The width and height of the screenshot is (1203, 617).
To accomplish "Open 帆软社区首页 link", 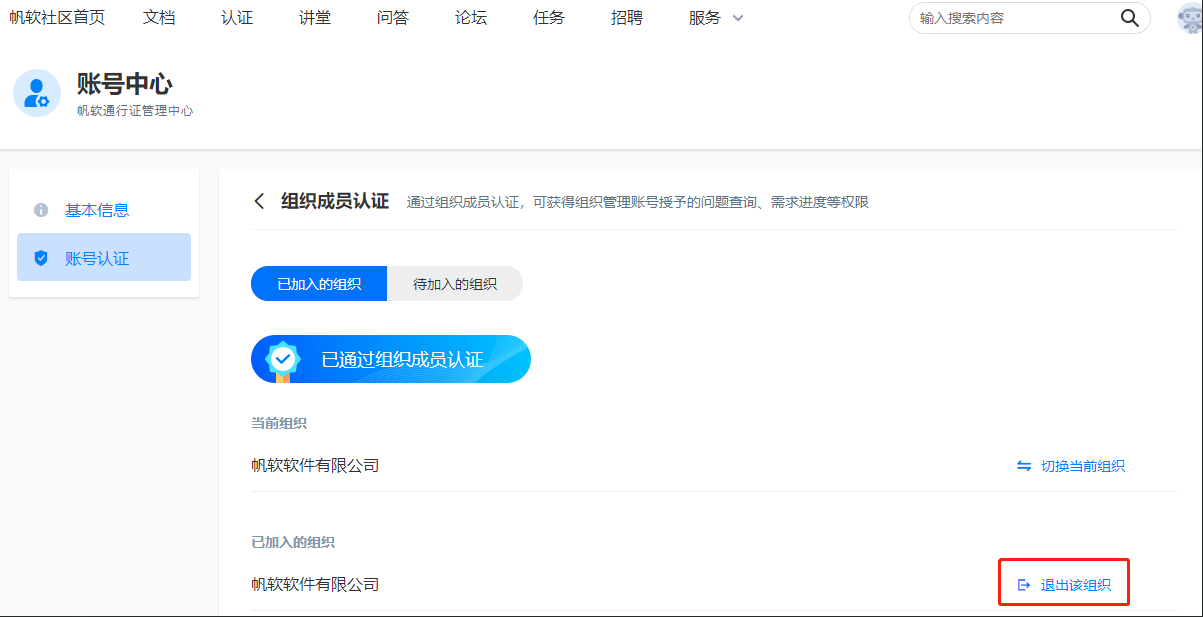I will 56,18.
